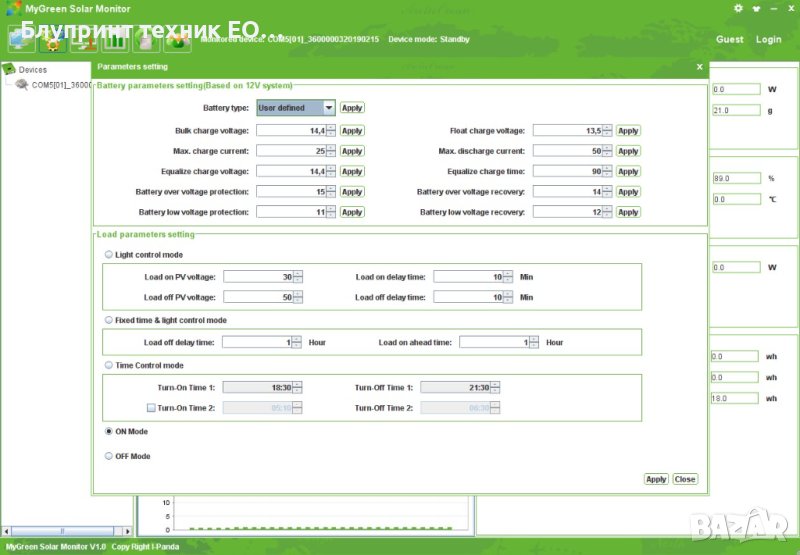Select the OFF Mode radio button
The height and width of the screenshot is (555, 800).
click(109, 456)
